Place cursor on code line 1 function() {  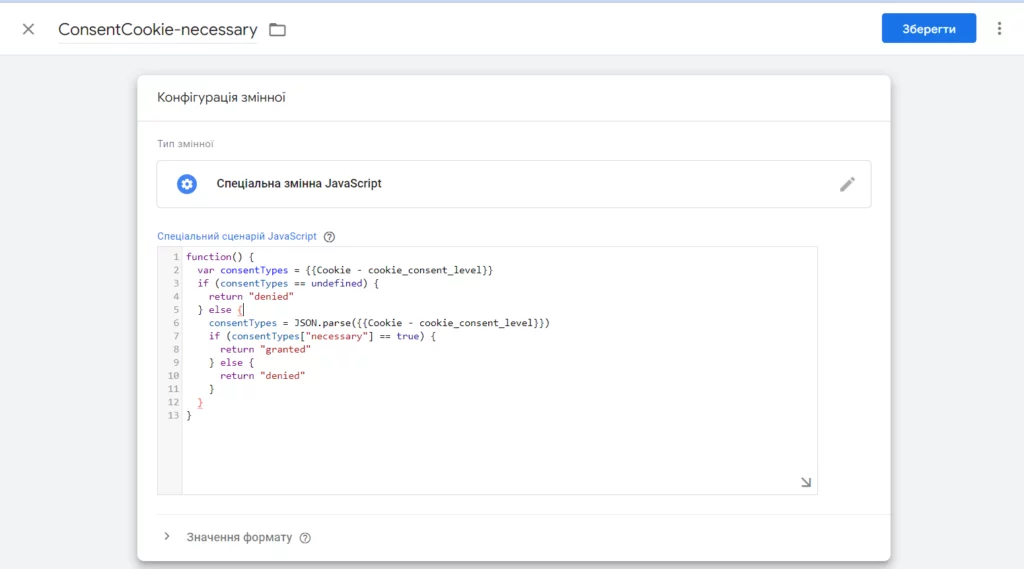(220, 257)
